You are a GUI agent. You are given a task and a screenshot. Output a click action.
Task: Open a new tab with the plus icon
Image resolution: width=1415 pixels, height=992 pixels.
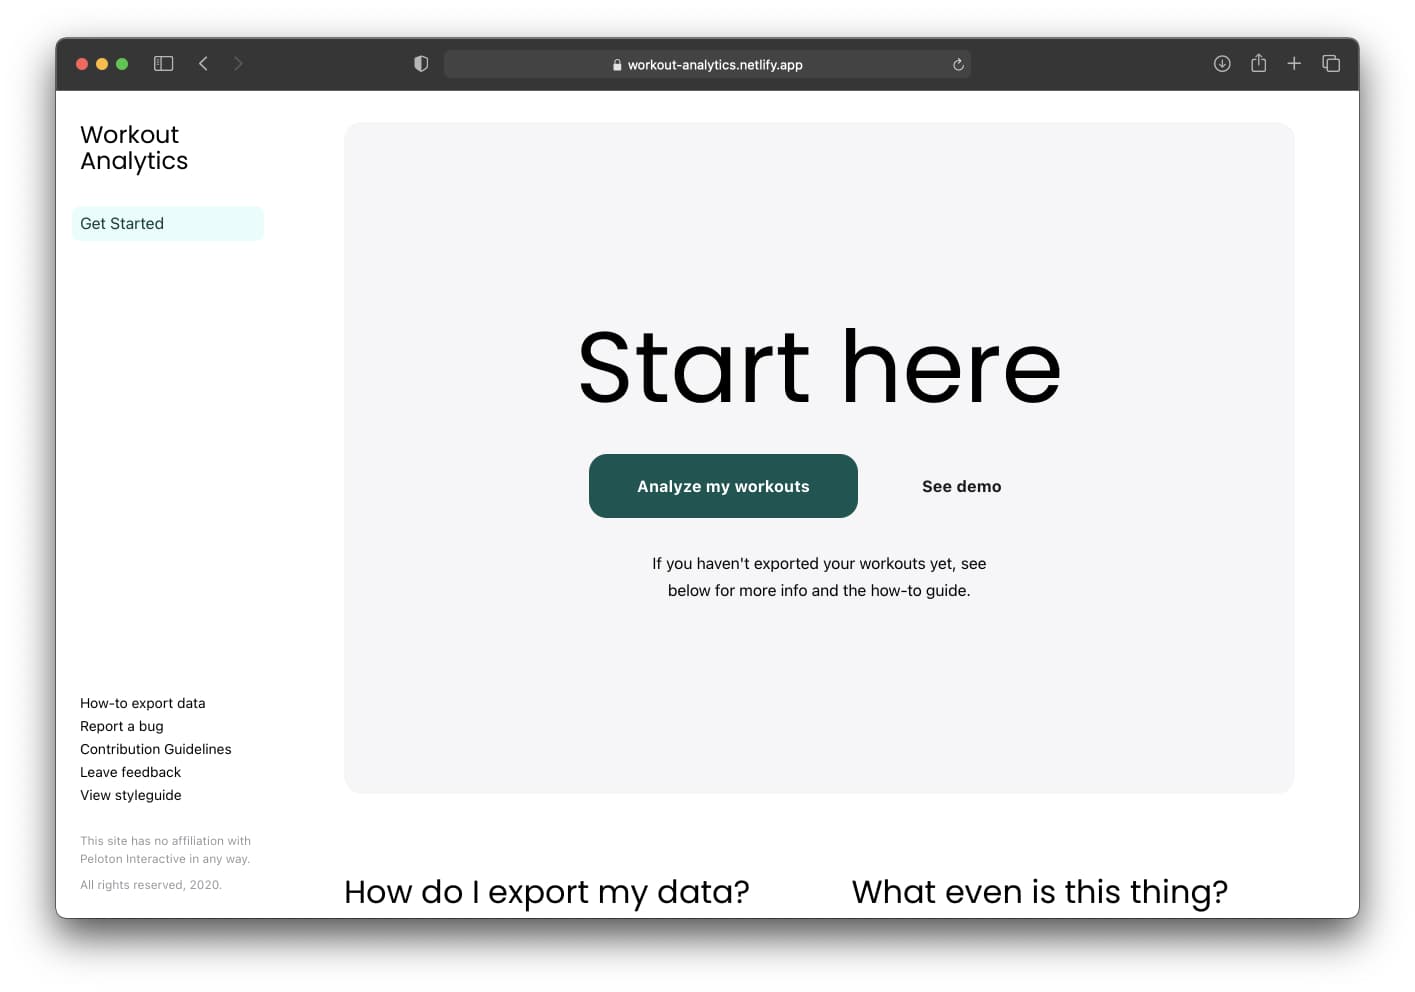[x=1294, y=64]
